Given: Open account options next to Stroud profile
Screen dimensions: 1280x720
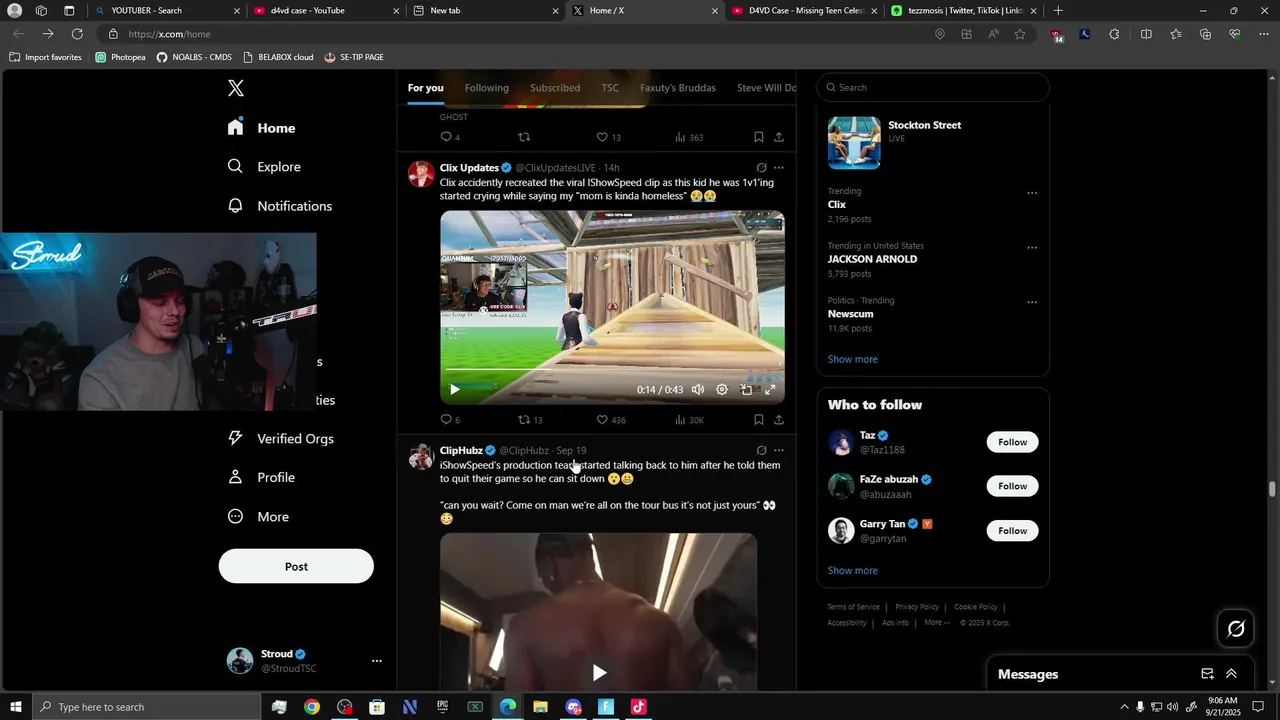Looking at the screenshot, I should [376, 661].
